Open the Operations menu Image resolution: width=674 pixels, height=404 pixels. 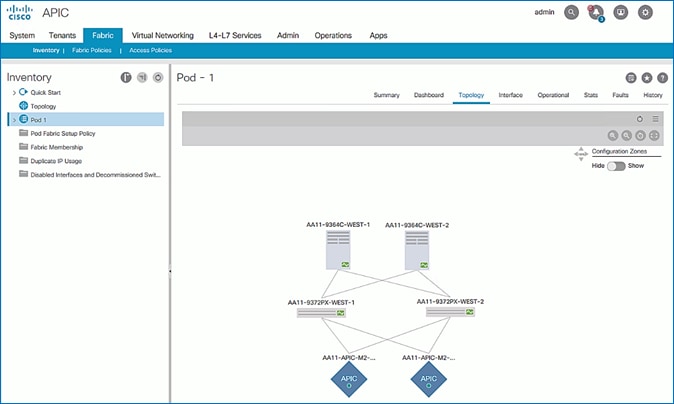333,35
